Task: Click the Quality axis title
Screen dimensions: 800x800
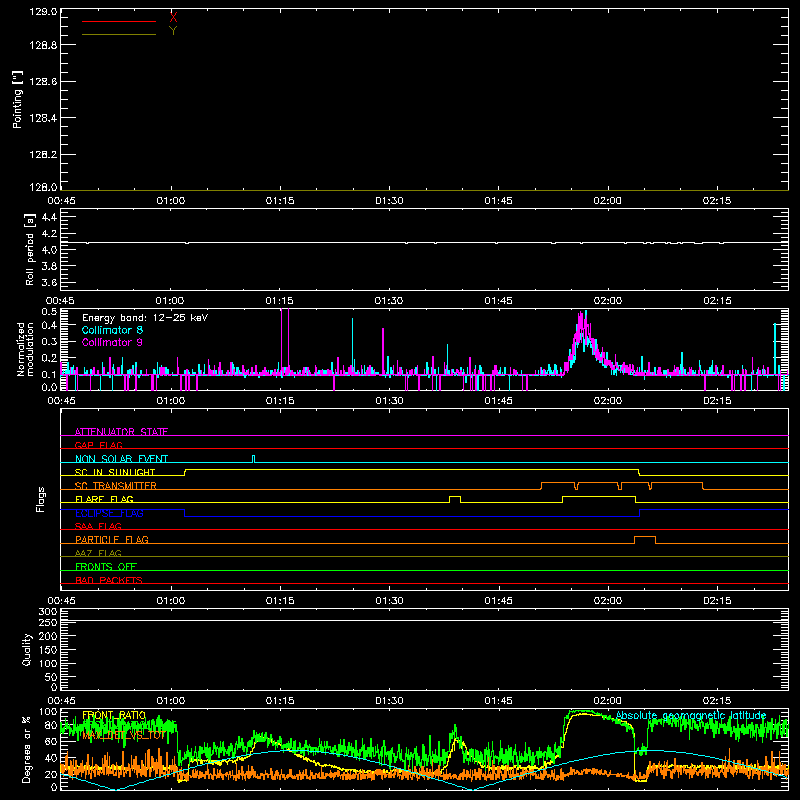Action: pyautogui.click(x=27, y=649)
